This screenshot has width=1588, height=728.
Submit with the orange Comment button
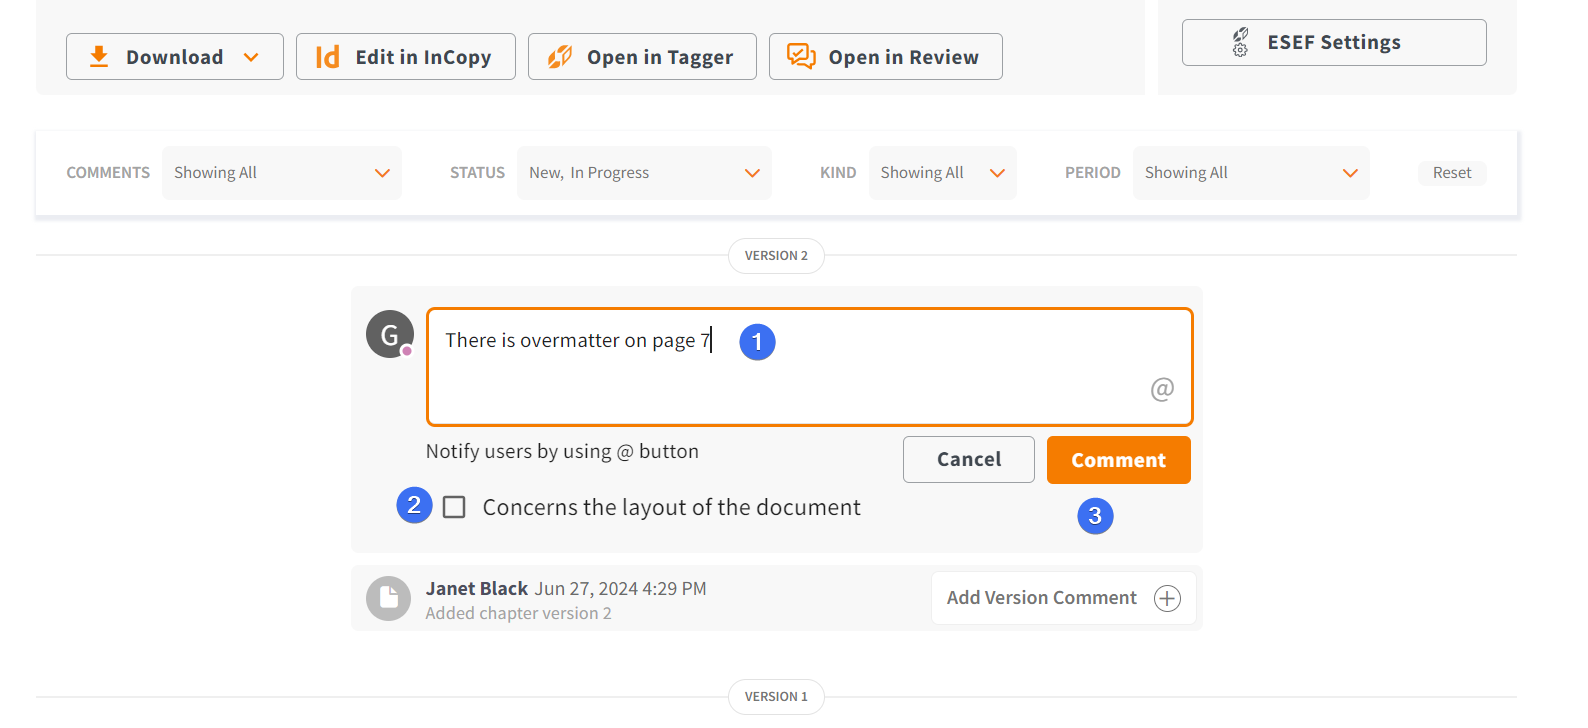1119,460
